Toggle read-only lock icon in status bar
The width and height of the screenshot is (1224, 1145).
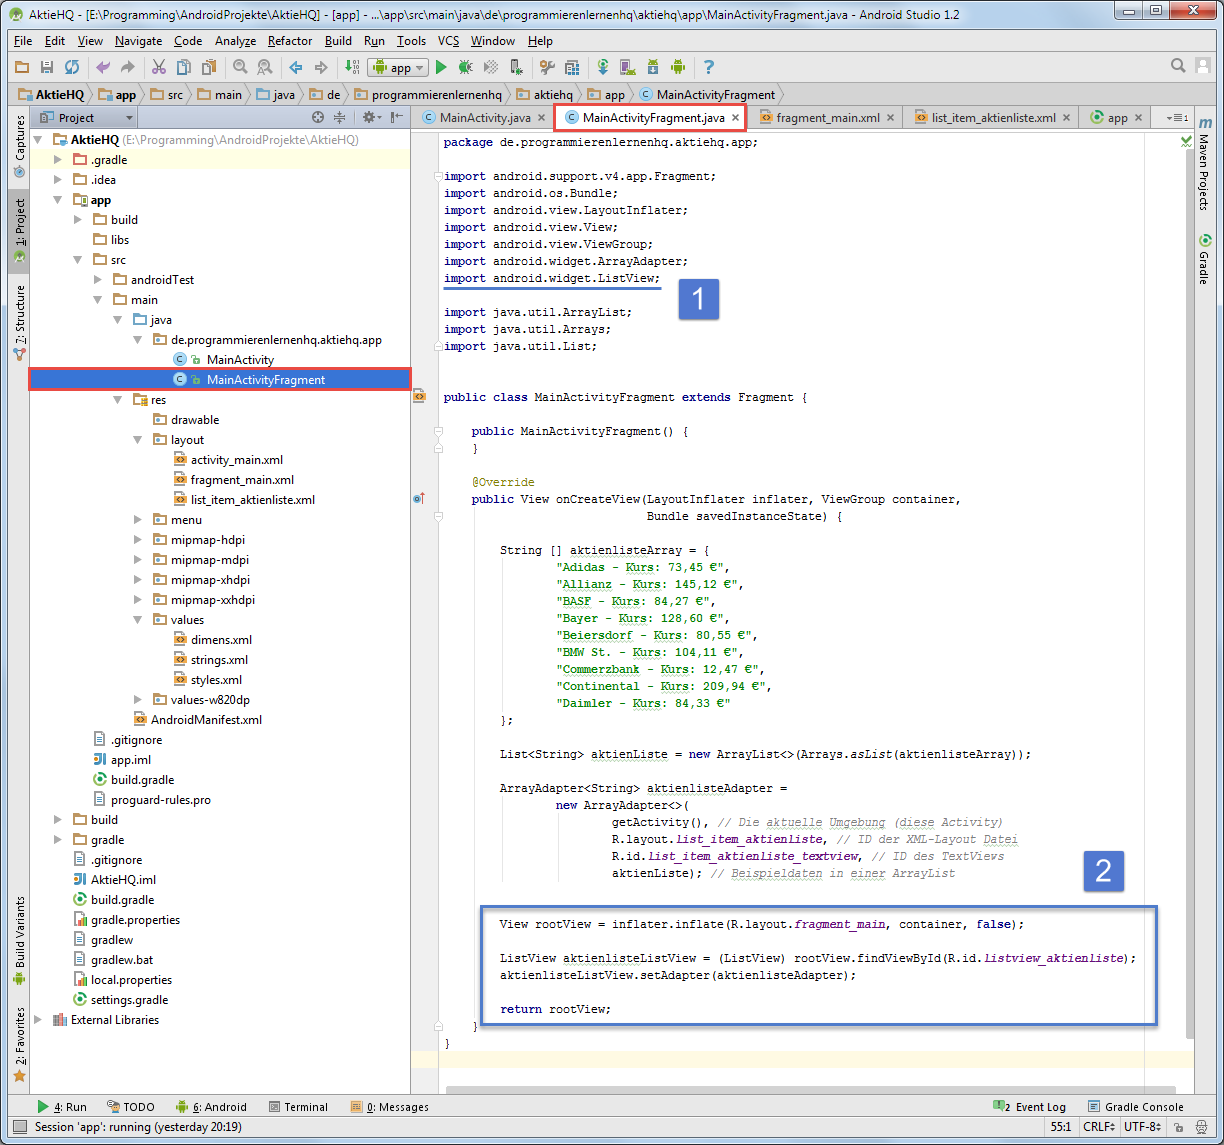point(1178,1126)
